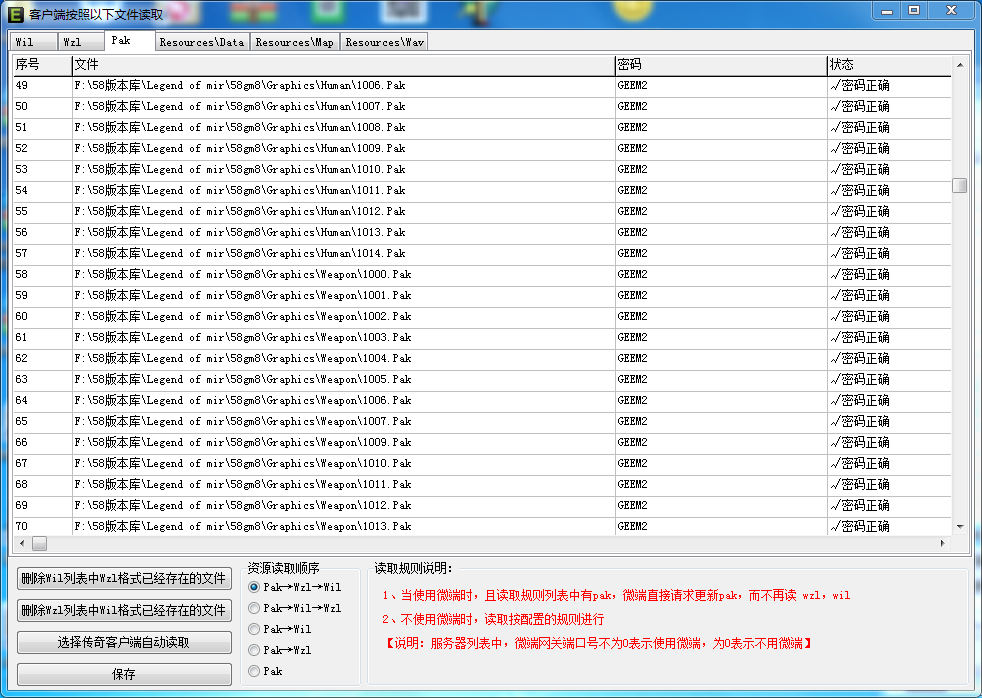Select row 57 Human\1014.Pak file path
Image resolution: width=982 pixels, height=698 pixels.
(240, 254)
